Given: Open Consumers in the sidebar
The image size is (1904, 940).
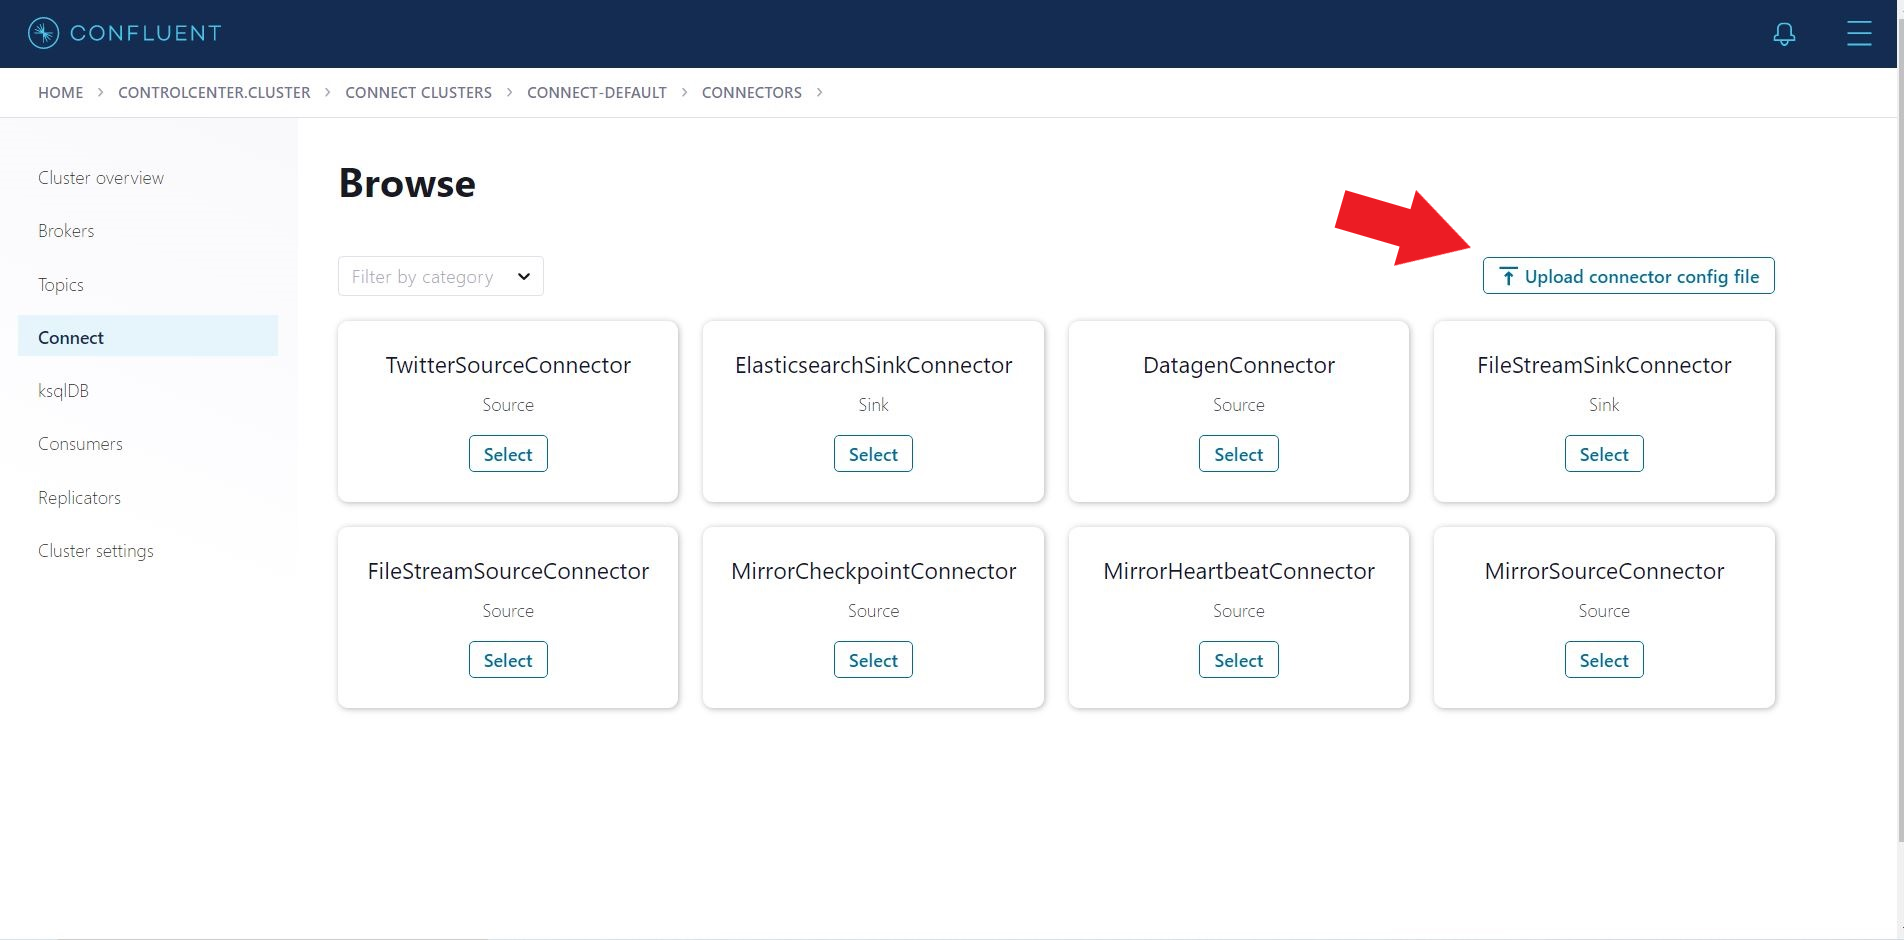Looking at the screenshot, I should click(x=80, y=444).
